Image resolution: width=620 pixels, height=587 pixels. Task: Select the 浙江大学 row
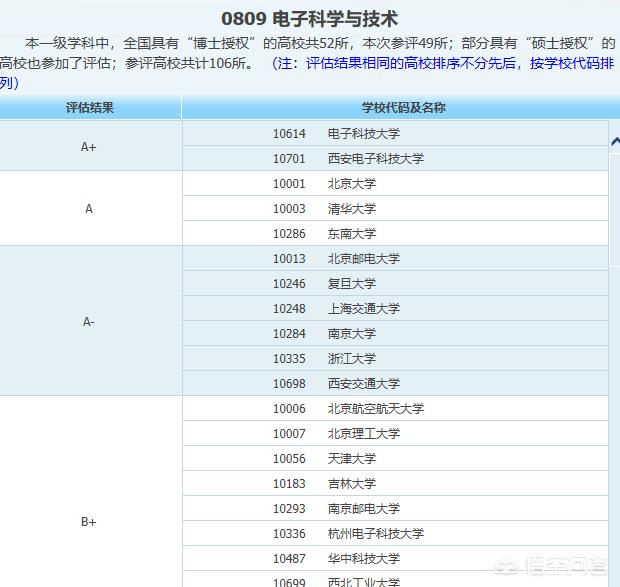351,359
